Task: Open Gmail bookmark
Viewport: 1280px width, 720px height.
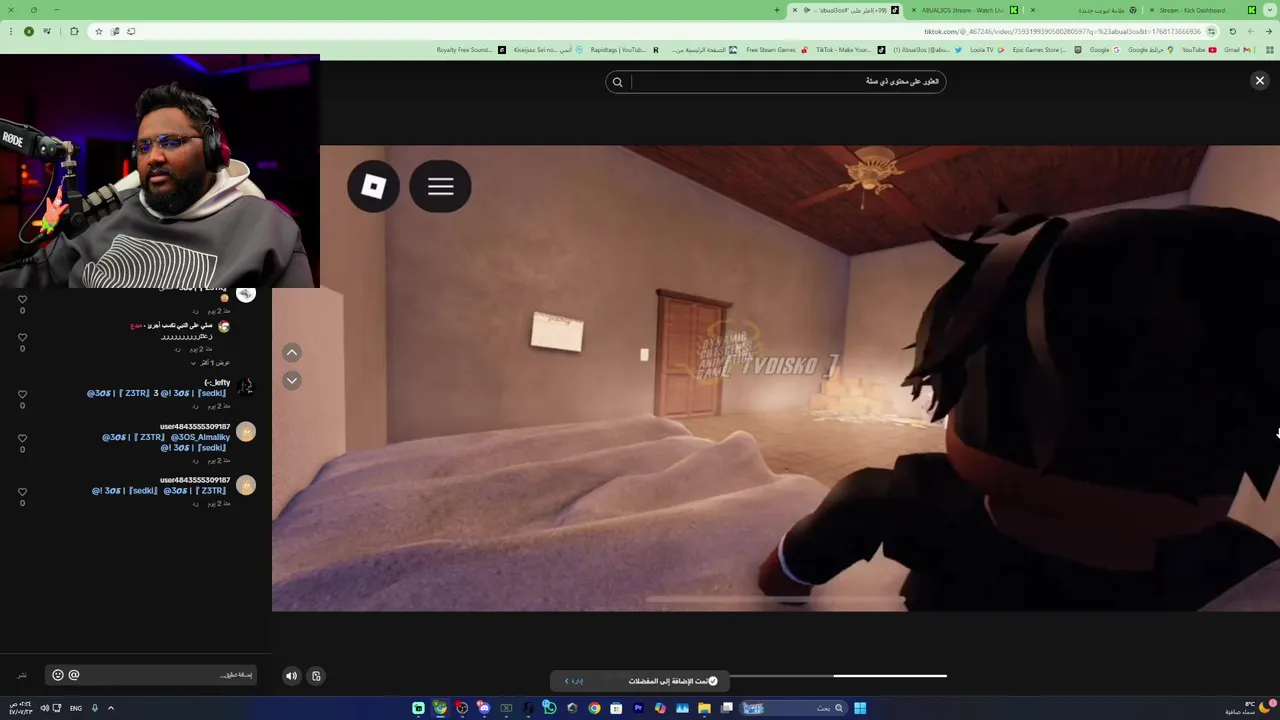Action: click(x=1236, y=50)
